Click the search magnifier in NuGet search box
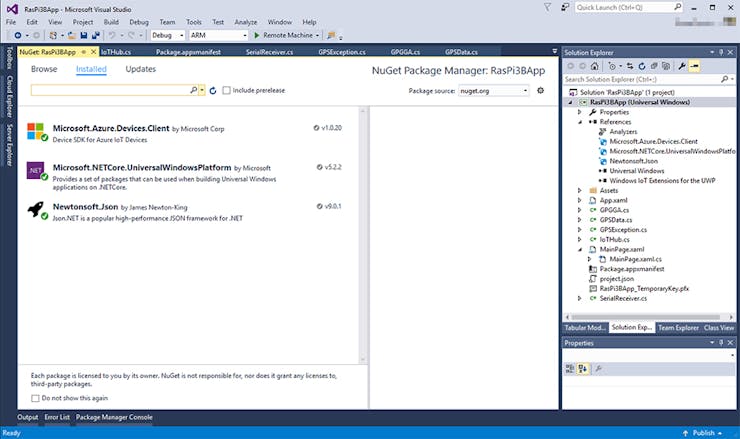Viewport: 740px width, 439px height. [x=193, y=90]
